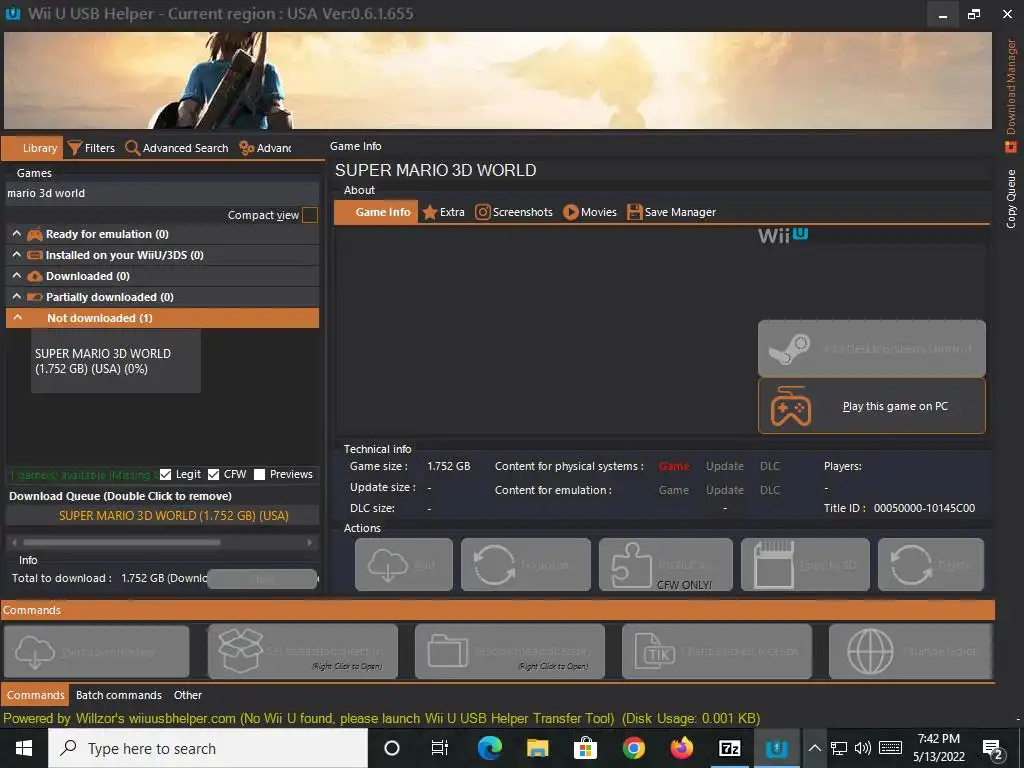This screenshot has width=1024, height=768.
Task: Click the Game size 1.752 GB value
Action: pyautogui.click(x=449, y=466)
